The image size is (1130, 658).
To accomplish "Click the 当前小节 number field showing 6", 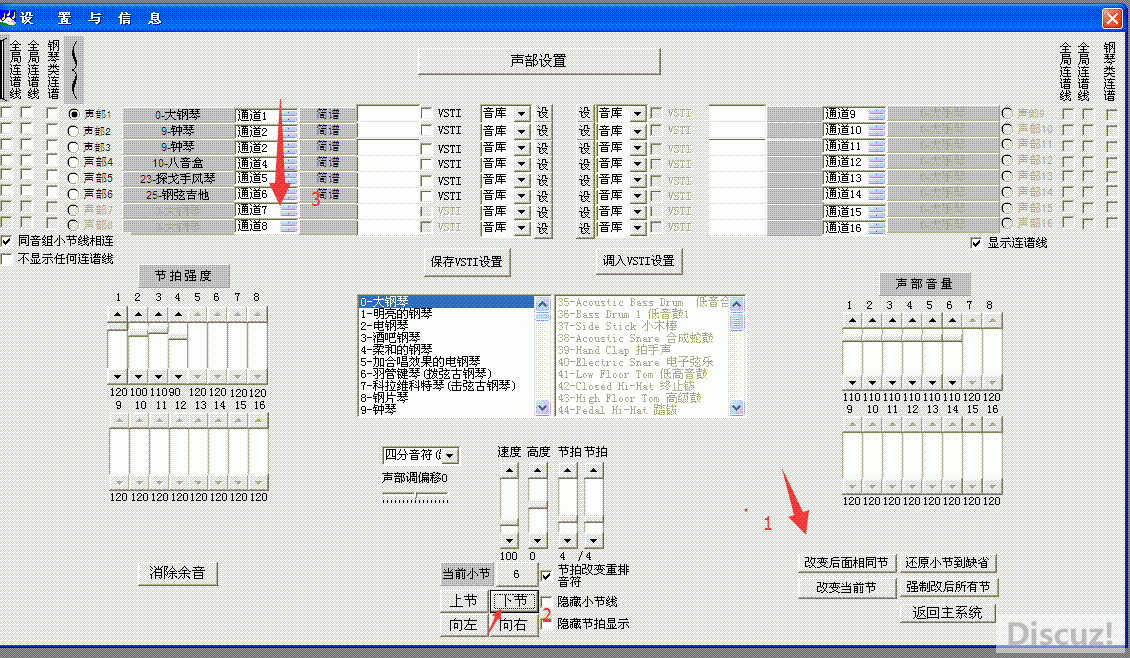I will (516, 574).
